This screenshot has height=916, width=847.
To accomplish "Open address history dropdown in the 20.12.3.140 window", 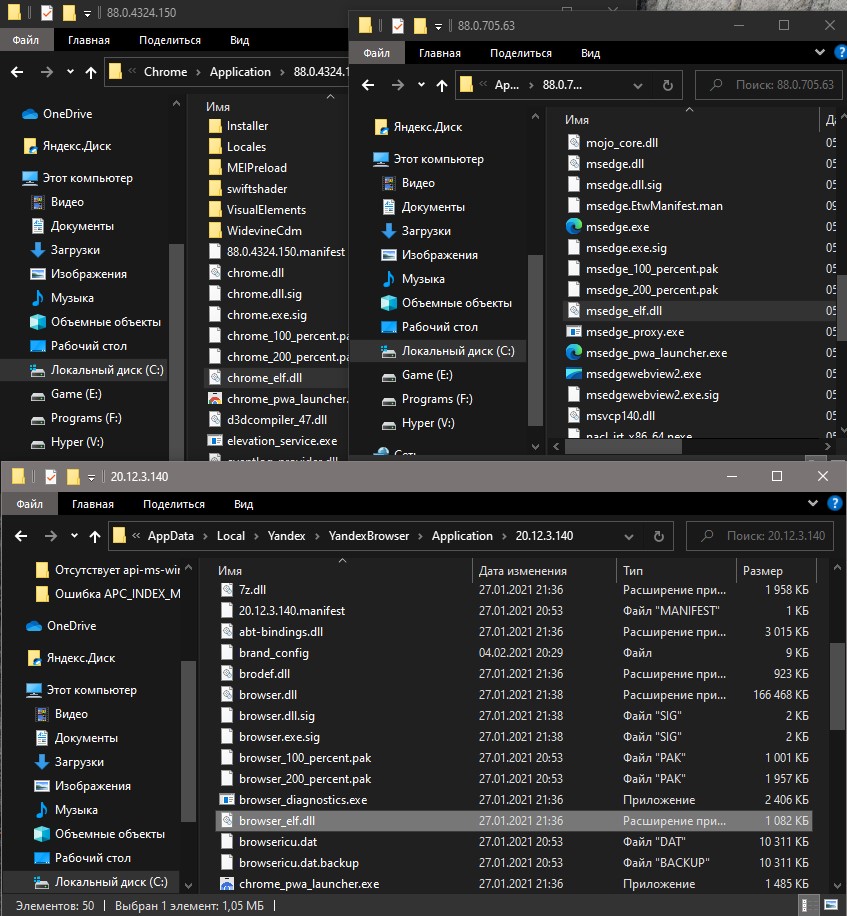I will coord(629,536).
